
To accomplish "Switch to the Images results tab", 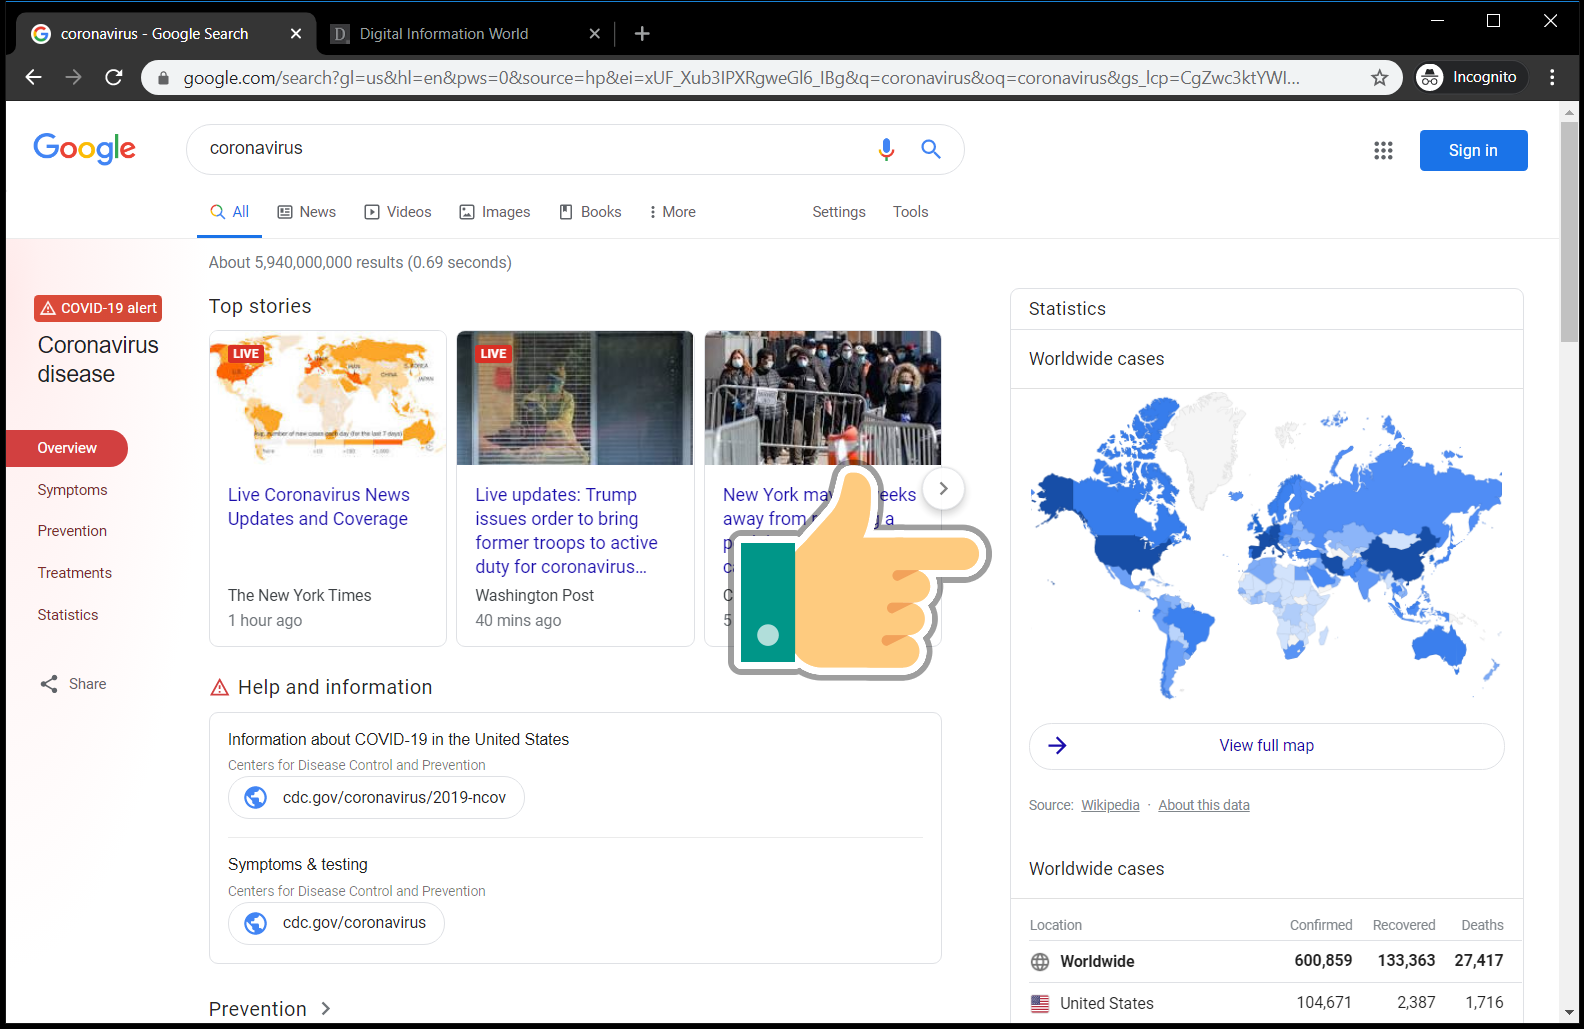I will coord(495,212).
